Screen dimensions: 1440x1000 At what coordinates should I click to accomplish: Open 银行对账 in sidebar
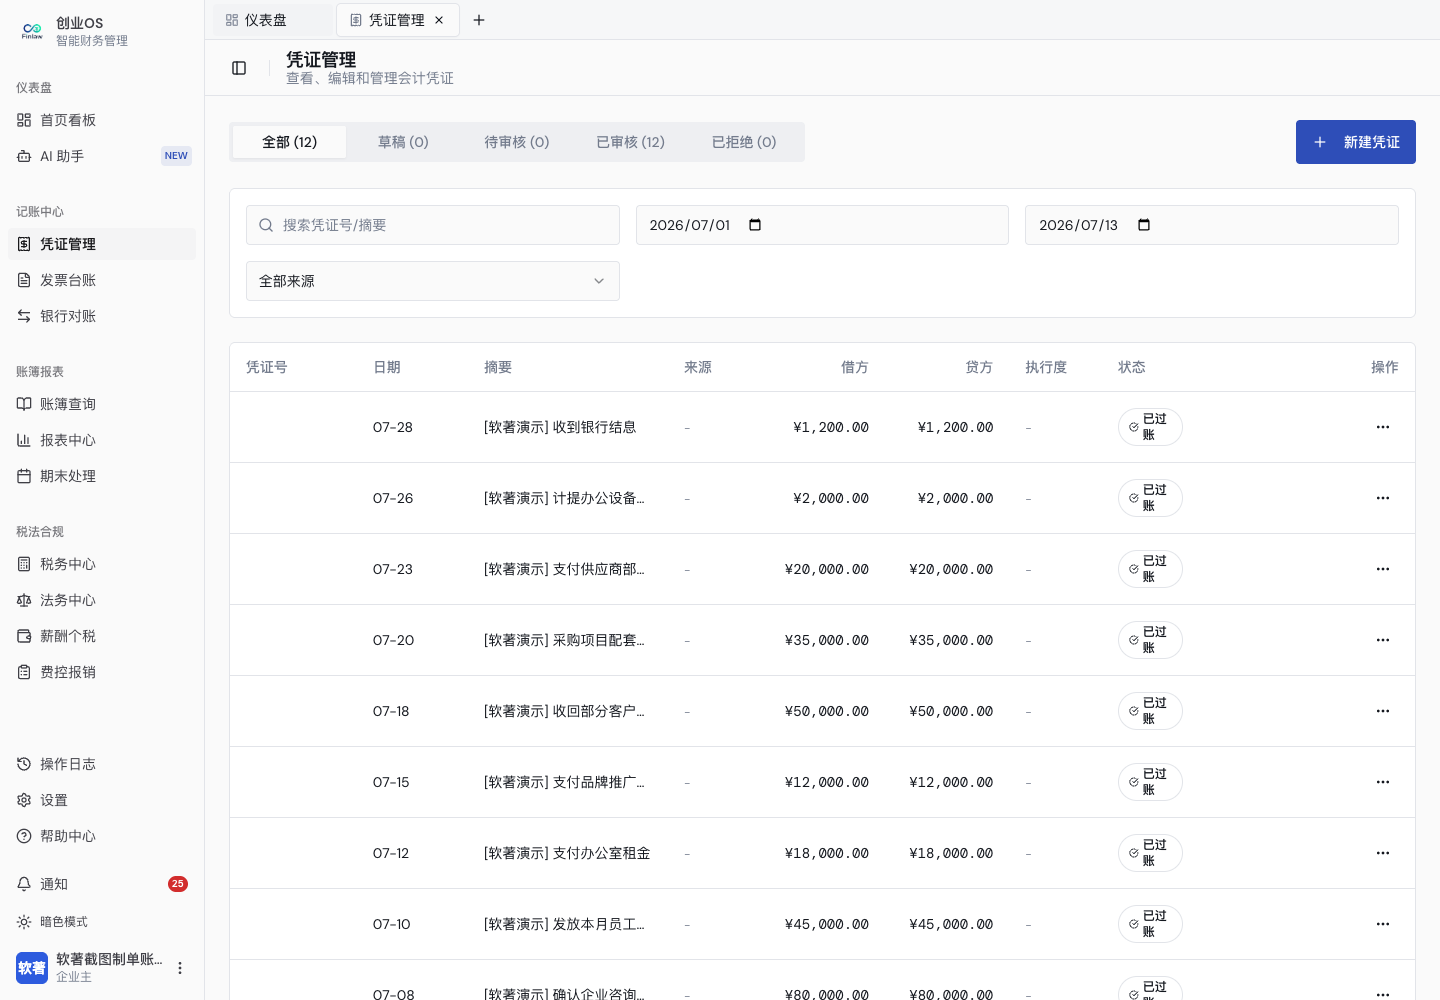coord(102,316)
